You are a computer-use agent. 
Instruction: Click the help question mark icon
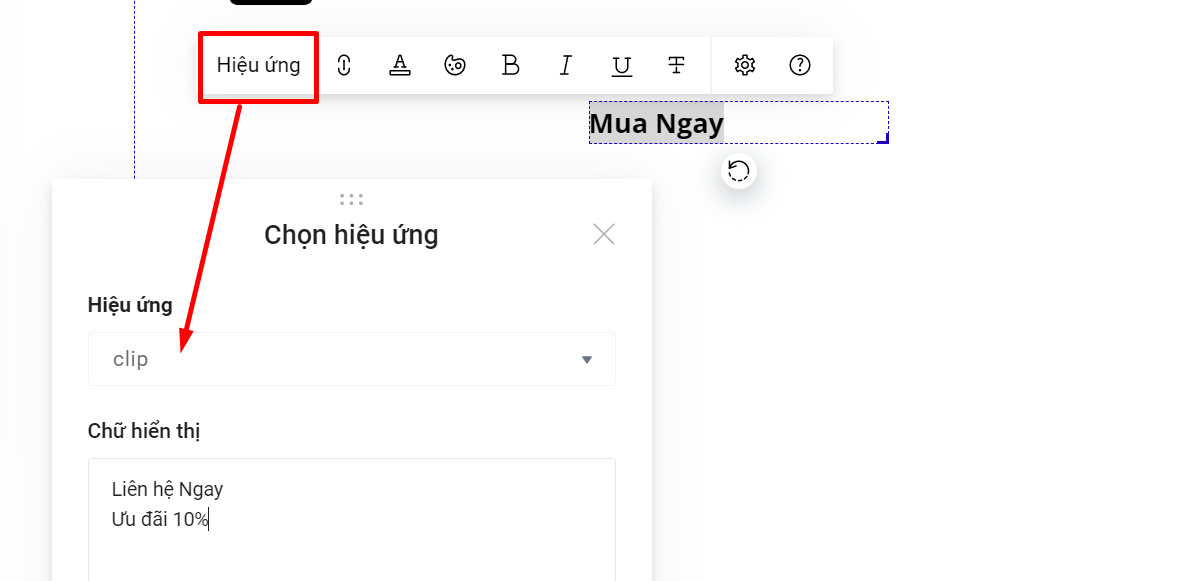pyautogui.click(x=800, y=66)
